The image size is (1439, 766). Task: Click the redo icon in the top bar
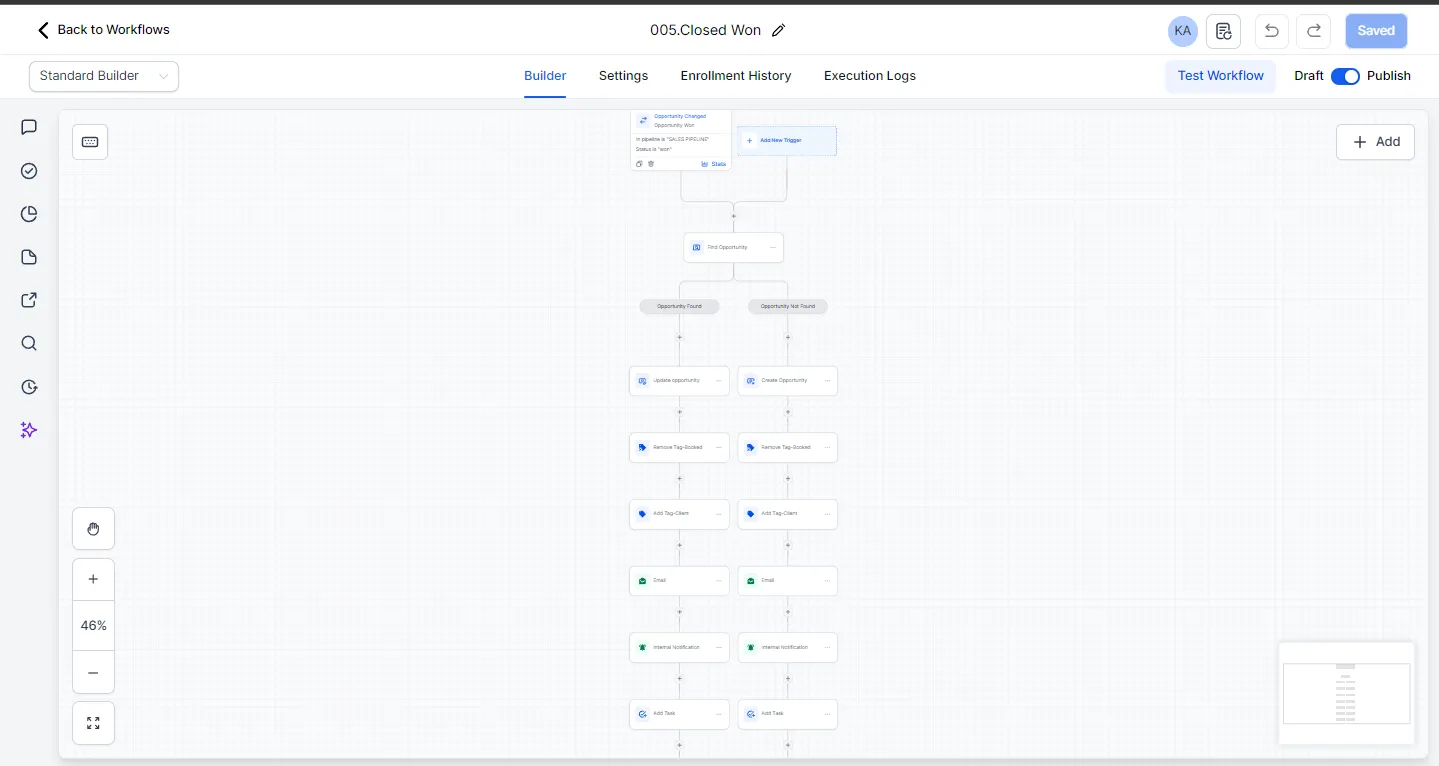click(x=1313, y=31)
